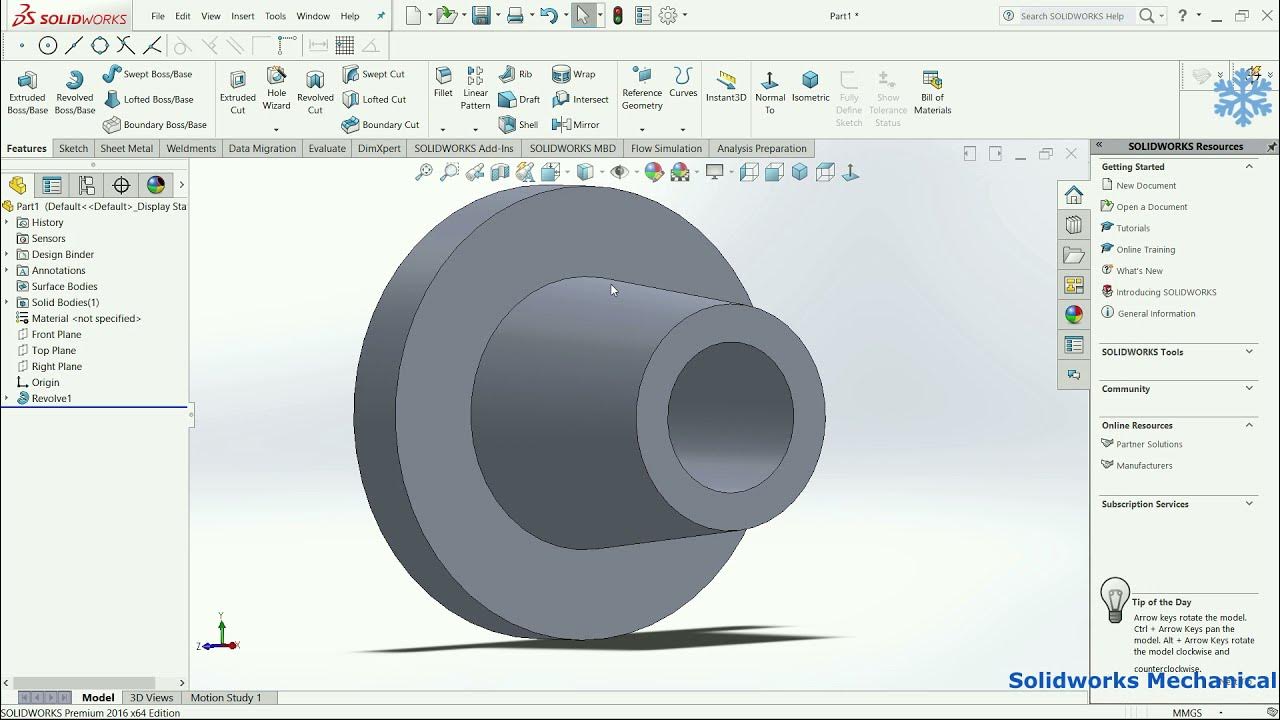Toggle Instant3D mode
Screen dimensions: 1280x720
pyautogui.click(x=726, y=85)
